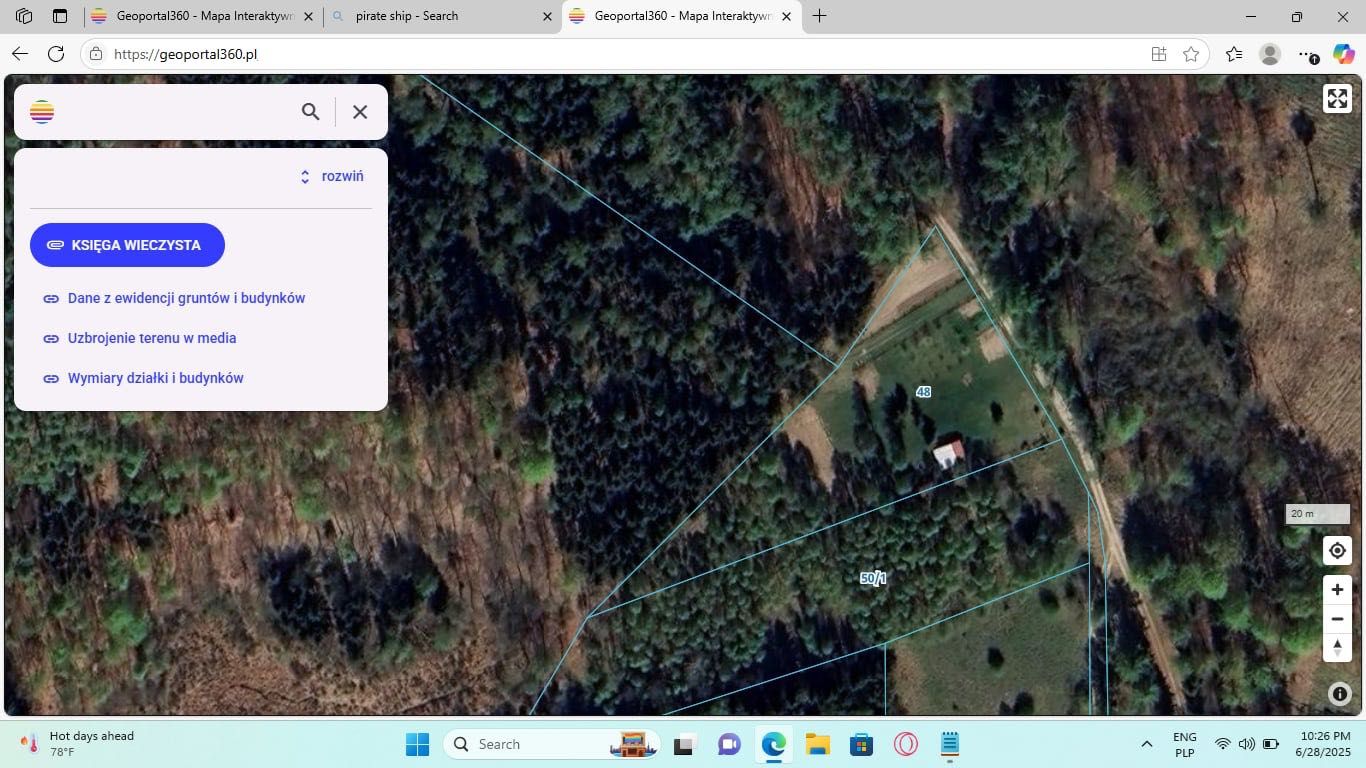Zoom out the map with minus button
Image resolution: width=1366 pixels, height=768 pixels.
pos(1337,618)
